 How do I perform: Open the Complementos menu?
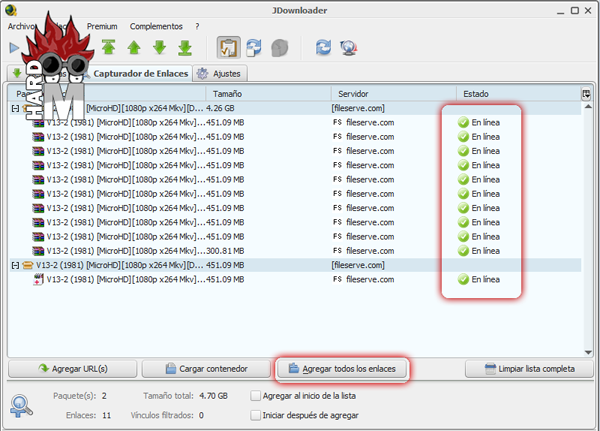[x=156, y=26]
